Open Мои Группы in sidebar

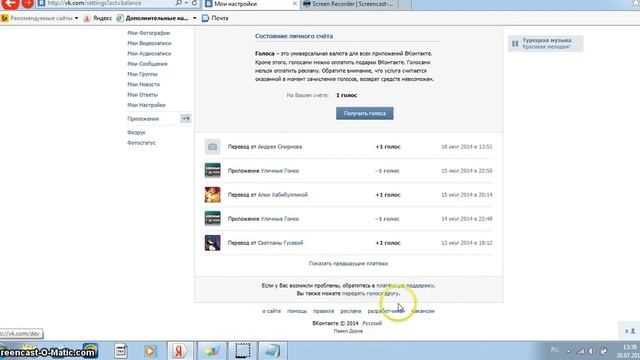142,74
